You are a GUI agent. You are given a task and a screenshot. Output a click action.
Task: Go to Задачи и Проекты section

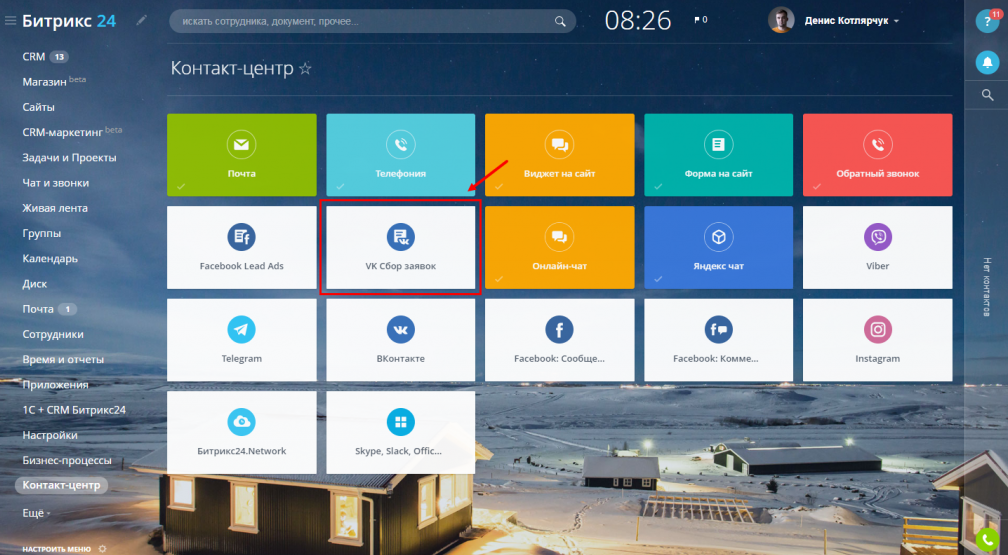69,158
